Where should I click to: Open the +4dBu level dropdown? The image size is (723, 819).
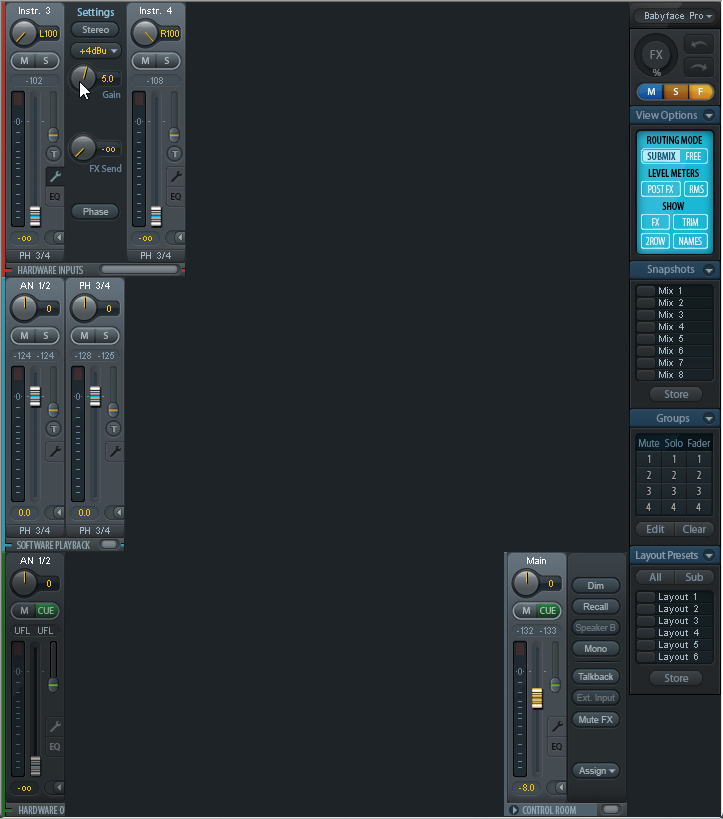96,51
